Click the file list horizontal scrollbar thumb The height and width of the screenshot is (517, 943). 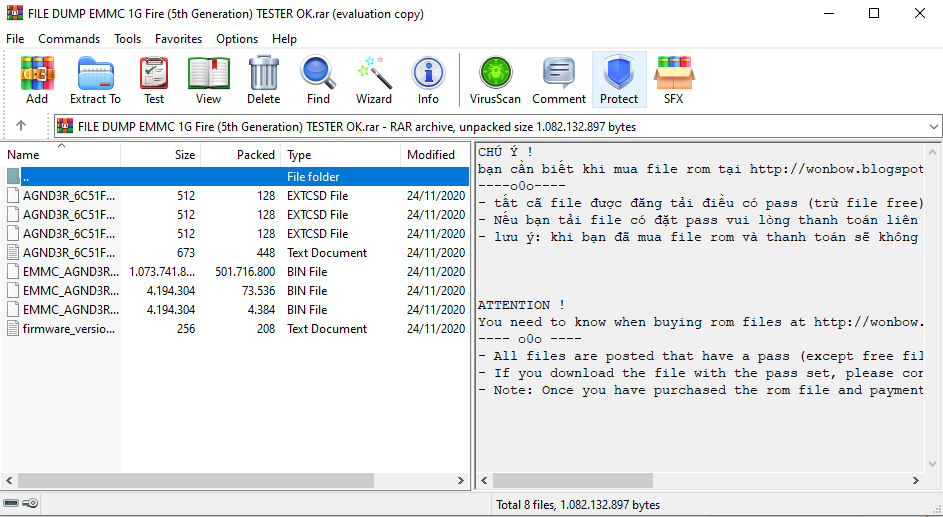tap(196, 480)
